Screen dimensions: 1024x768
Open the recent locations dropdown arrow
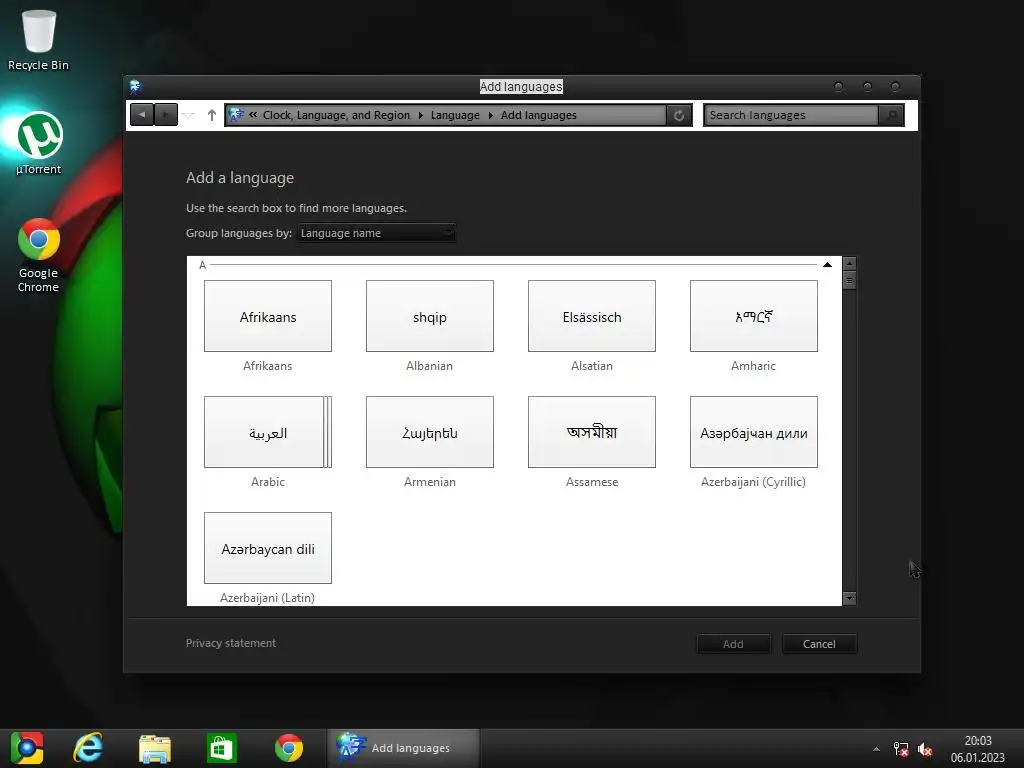[x=189, y=116]
